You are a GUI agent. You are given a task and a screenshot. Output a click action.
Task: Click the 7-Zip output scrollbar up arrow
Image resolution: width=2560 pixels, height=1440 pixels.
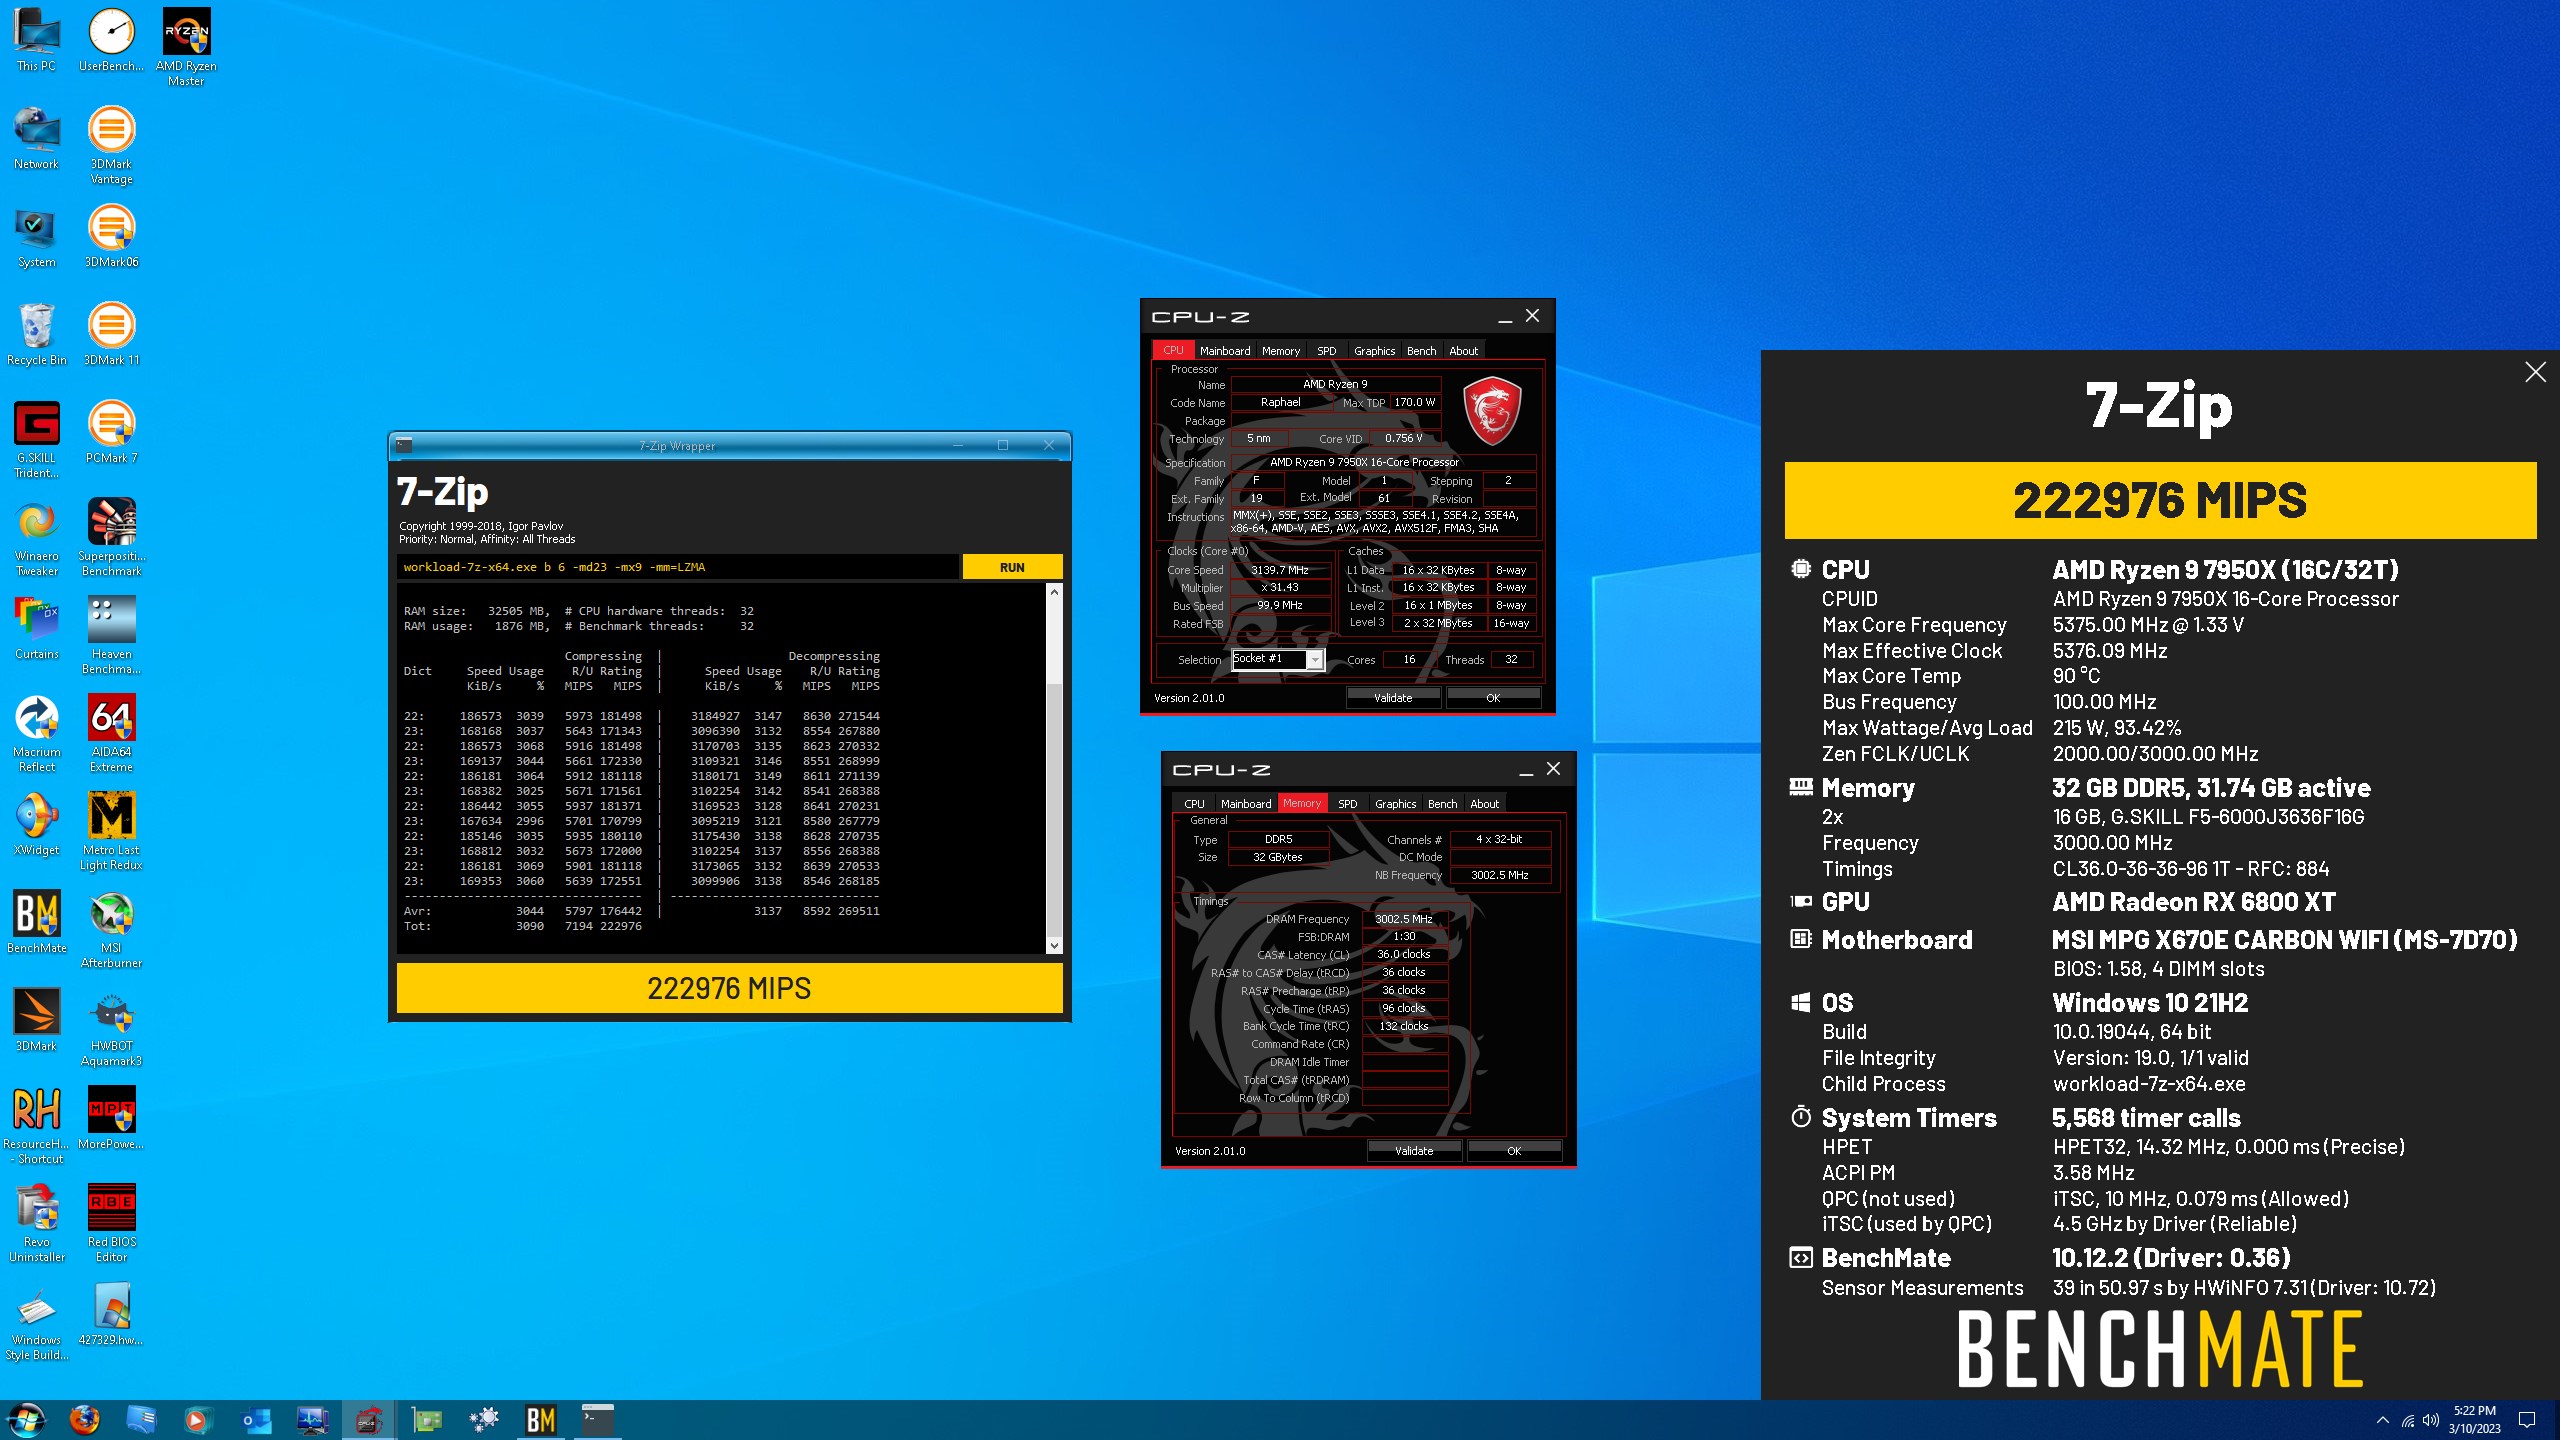pos(1054,592)
